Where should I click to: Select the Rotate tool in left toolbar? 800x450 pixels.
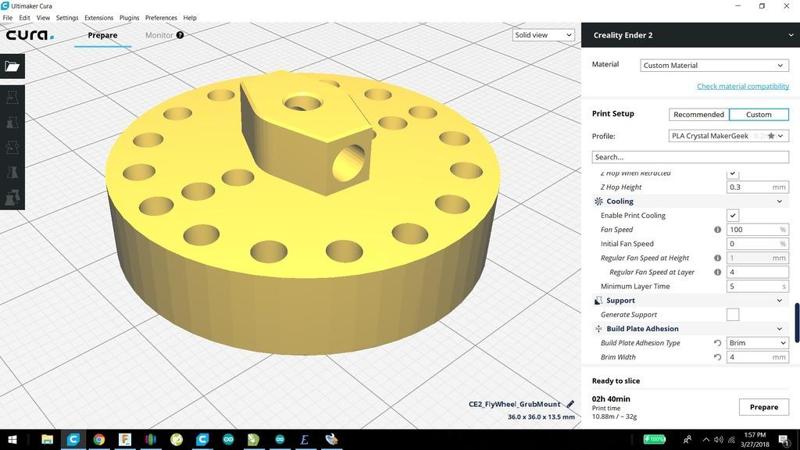tap(12, 147)
